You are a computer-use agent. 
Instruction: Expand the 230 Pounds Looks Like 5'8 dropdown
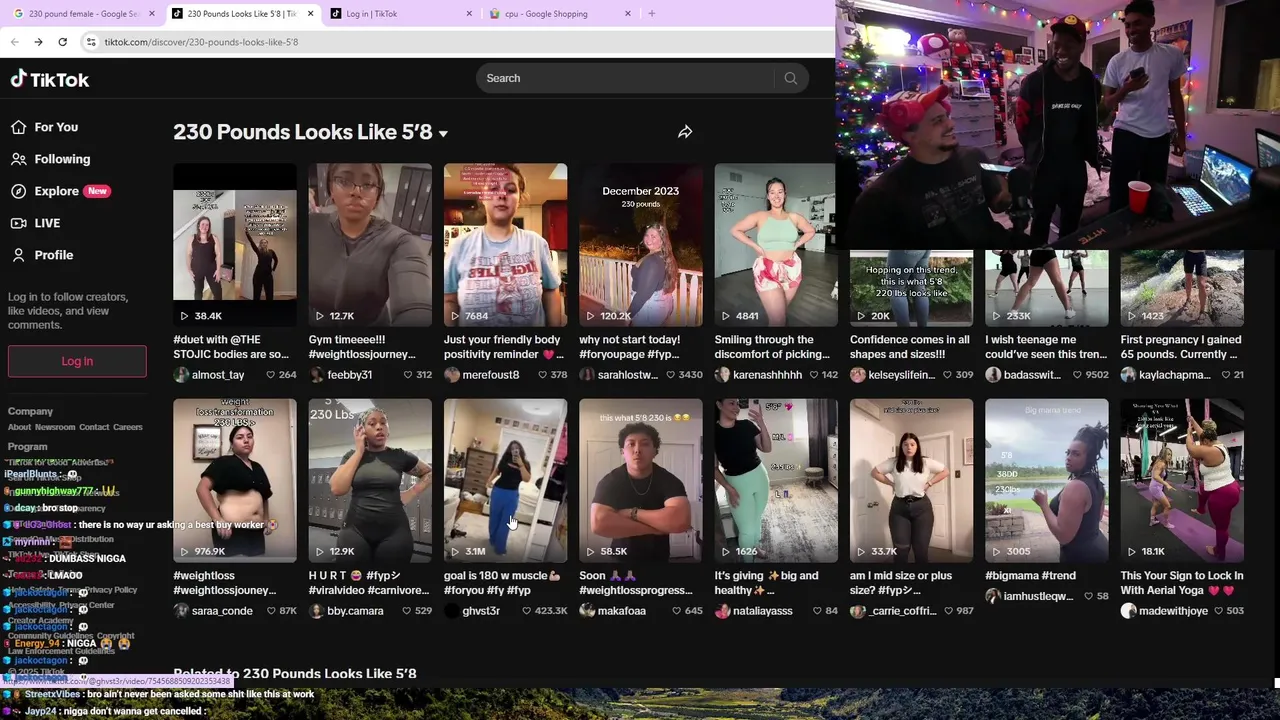pyautogui.click(x=443, y=133)
